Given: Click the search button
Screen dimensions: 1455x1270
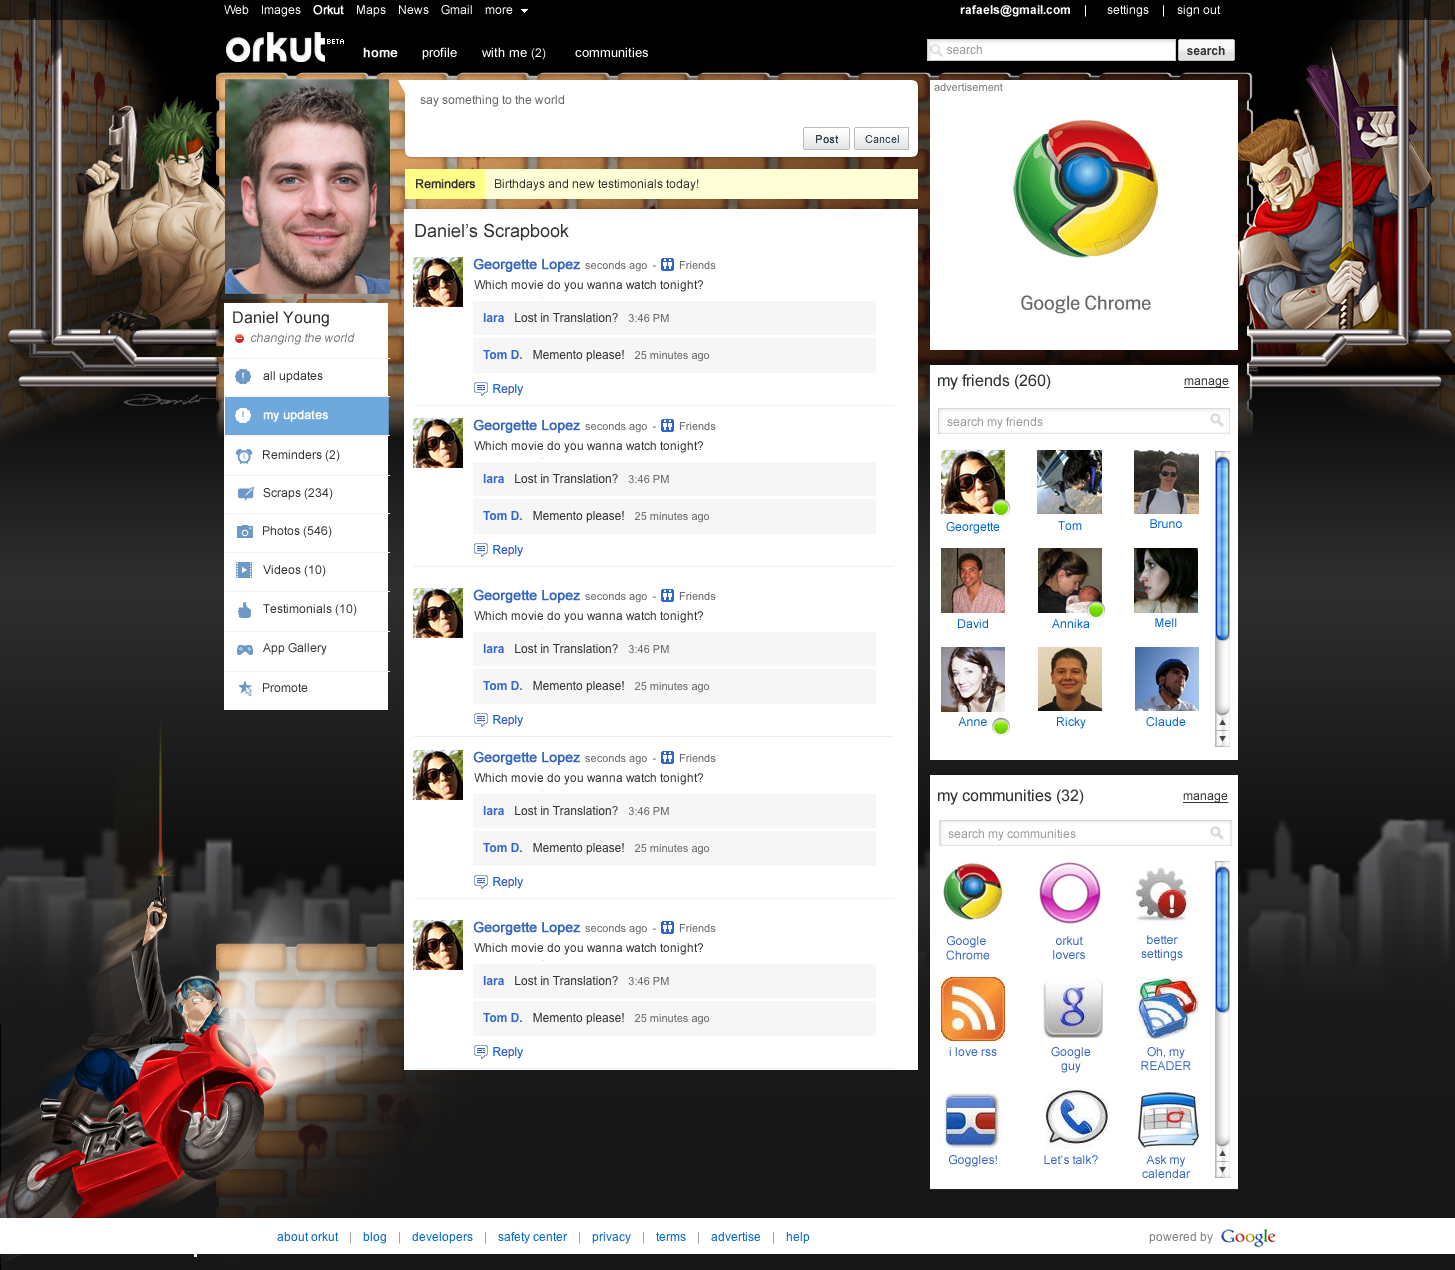Looking at the screenshot, I should tap(1206, 50).
